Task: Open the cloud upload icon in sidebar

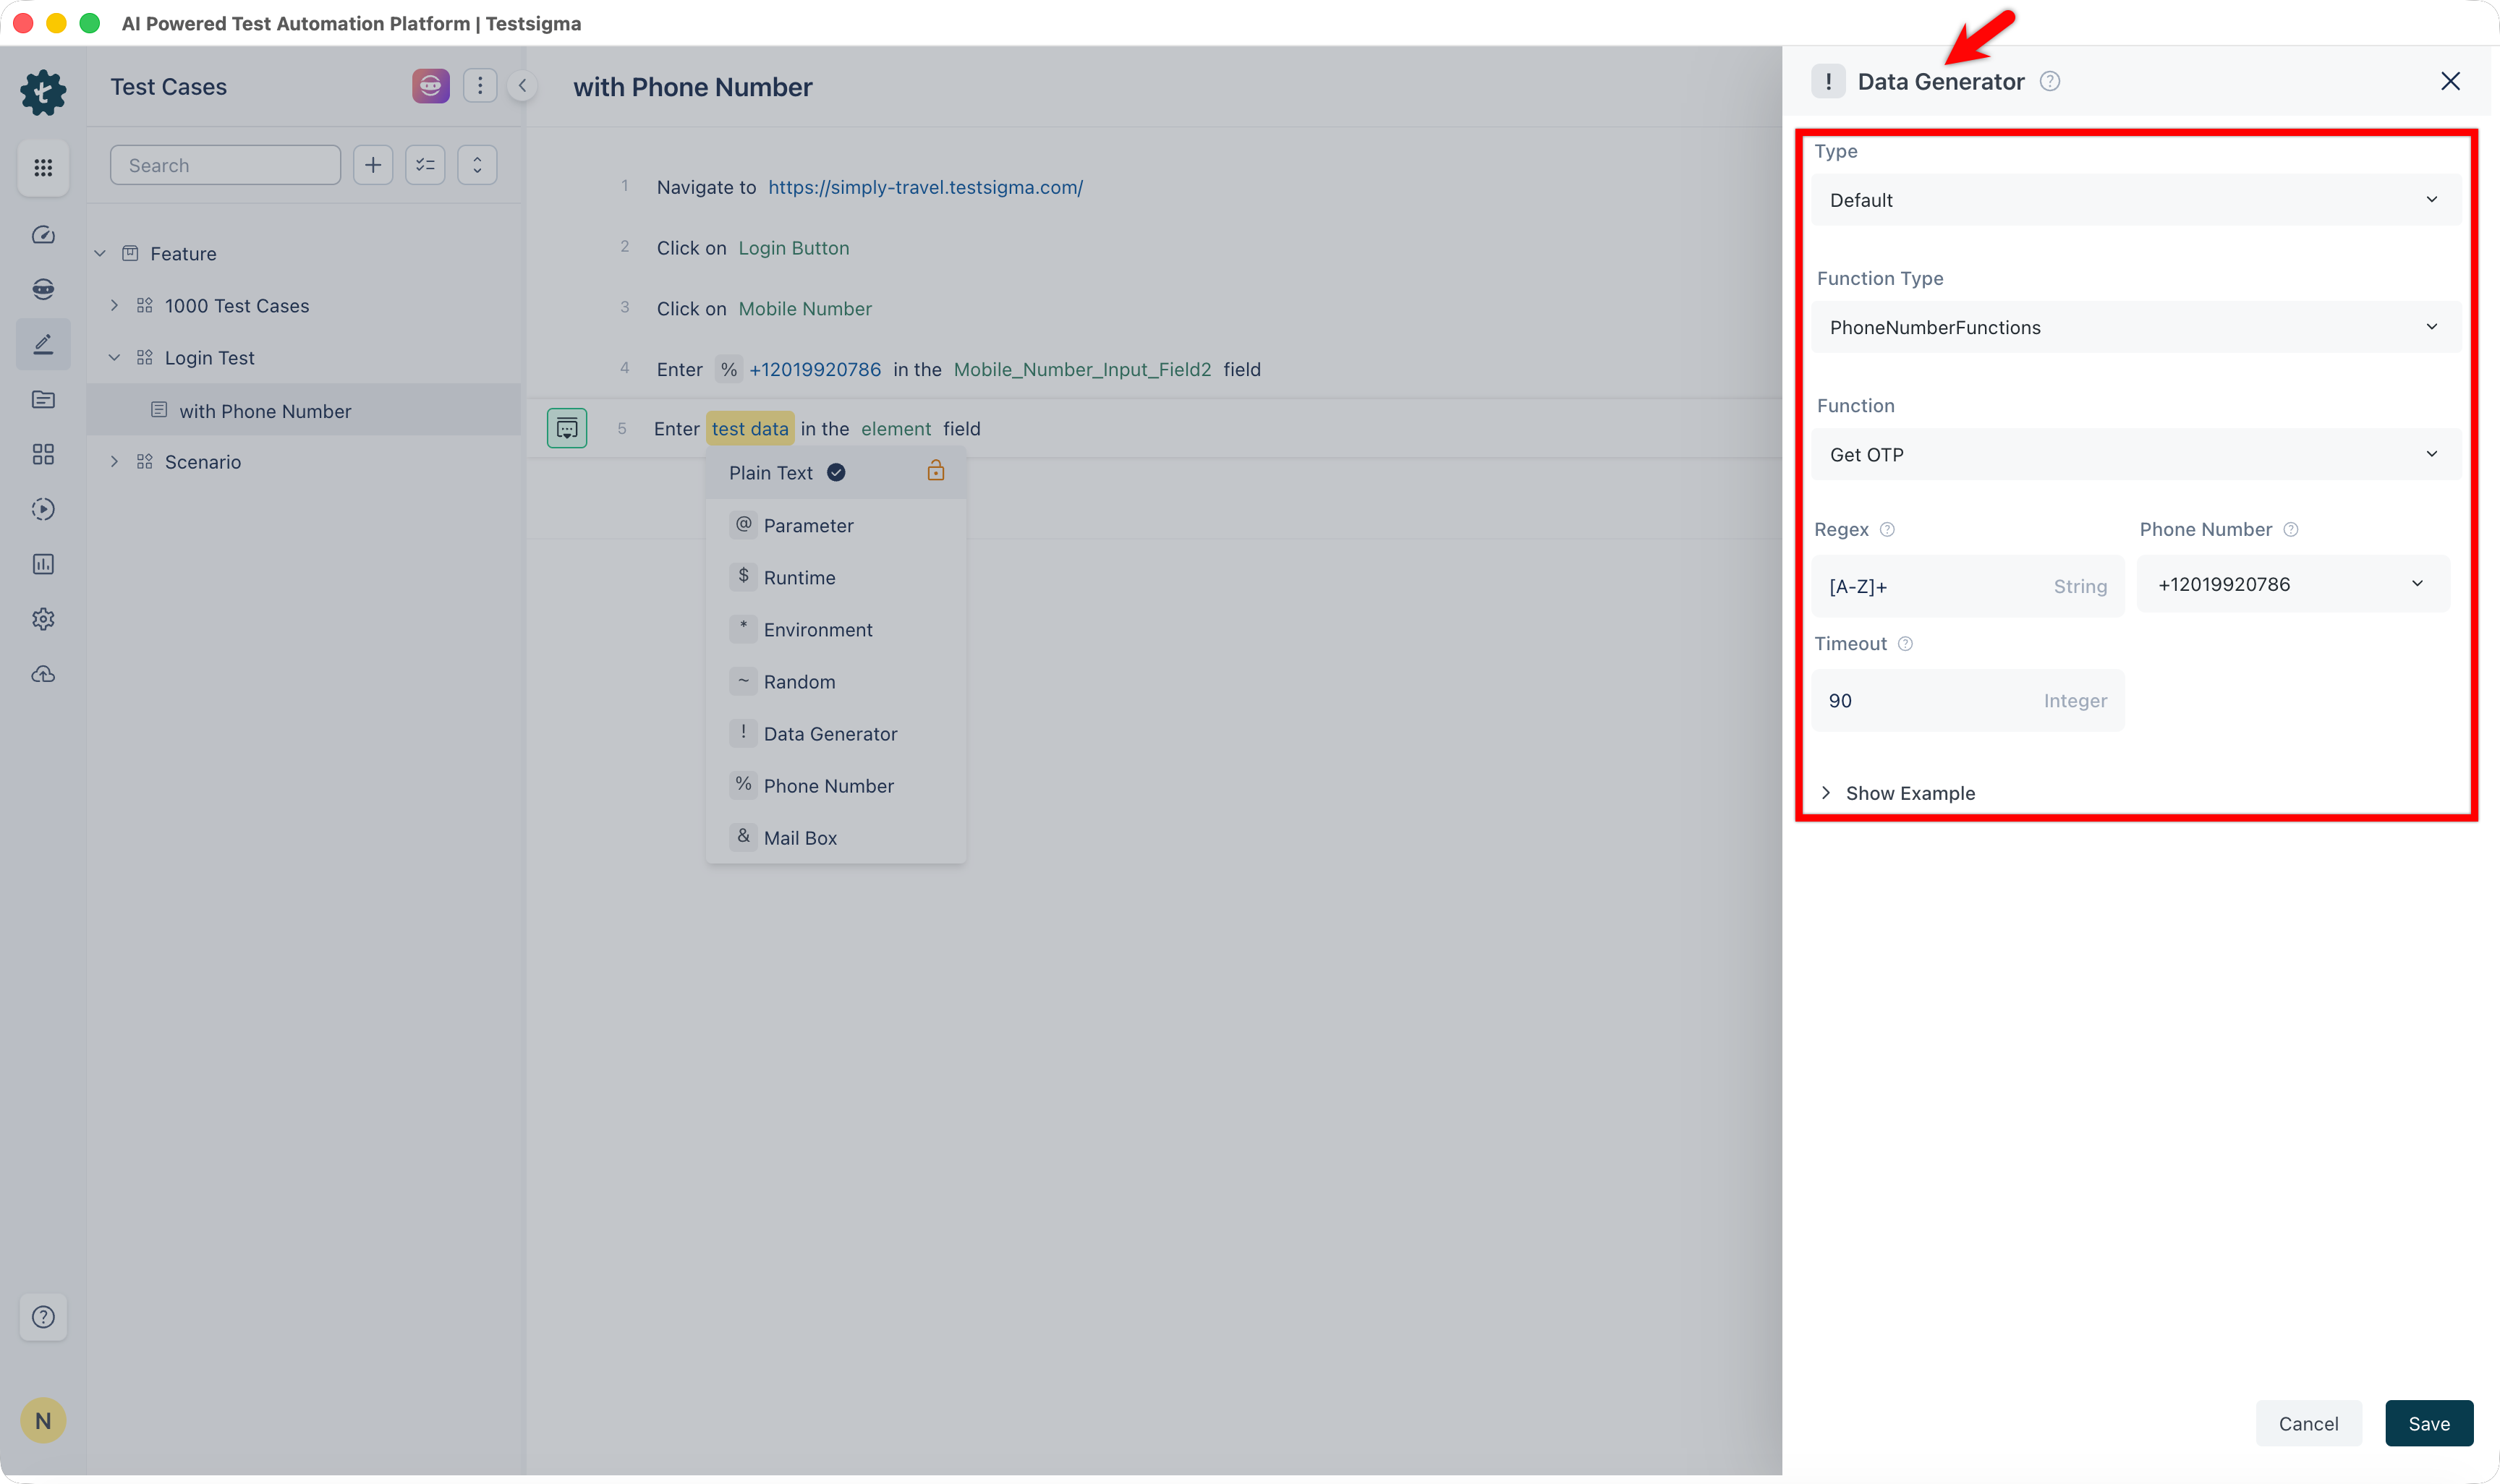Action: click(x=43, y=674)
